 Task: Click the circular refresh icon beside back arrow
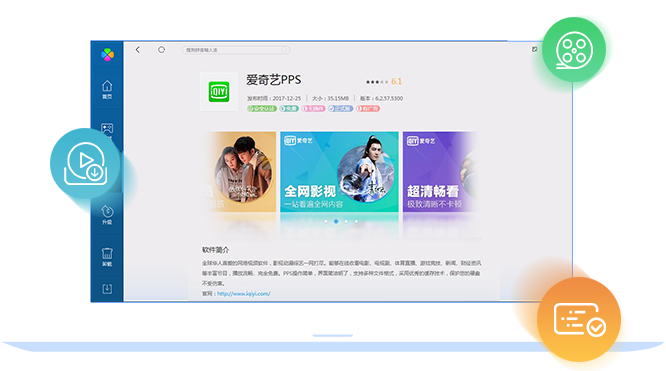pos(161,50)
